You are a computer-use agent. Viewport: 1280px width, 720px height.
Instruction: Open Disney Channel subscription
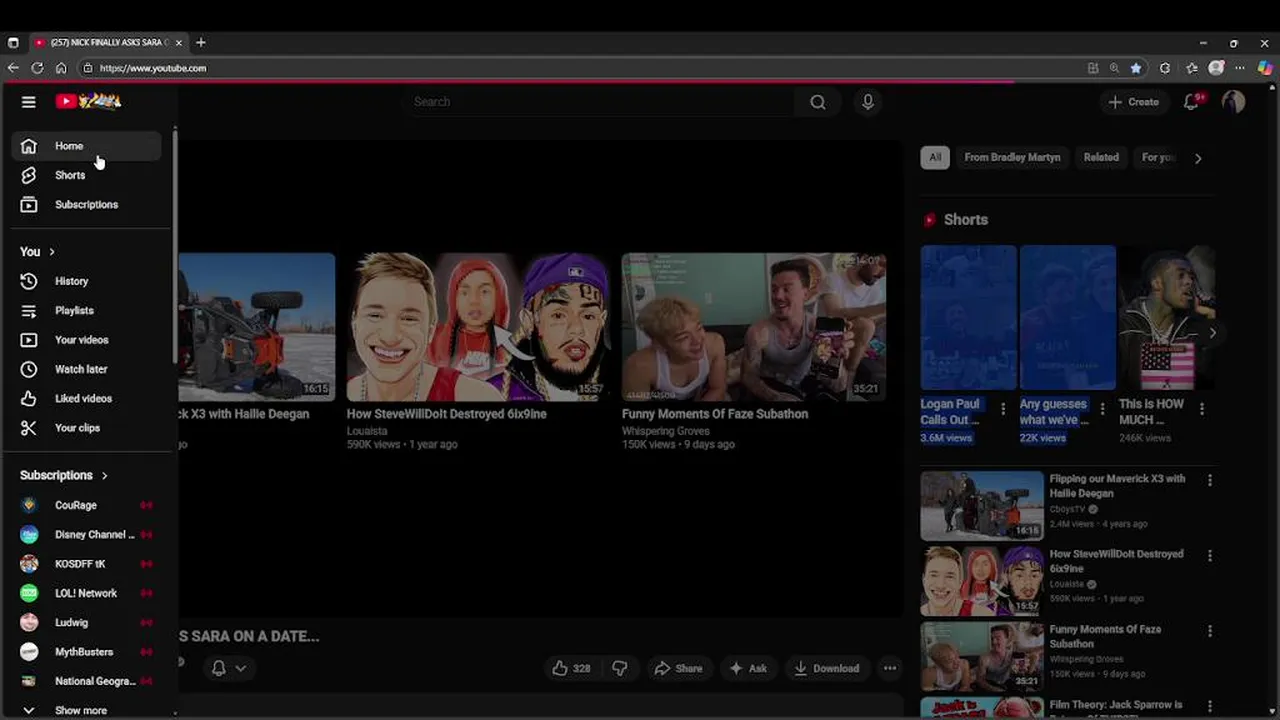pyautogui.click(x=87, y=534)
